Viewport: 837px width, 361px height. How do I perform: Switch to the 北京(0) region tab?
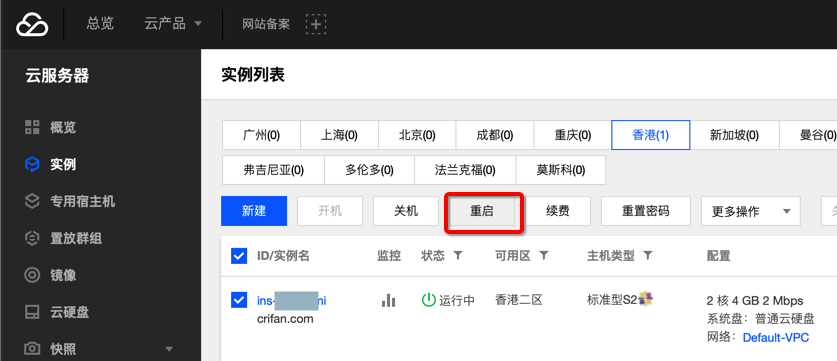(x=417, y=135)
